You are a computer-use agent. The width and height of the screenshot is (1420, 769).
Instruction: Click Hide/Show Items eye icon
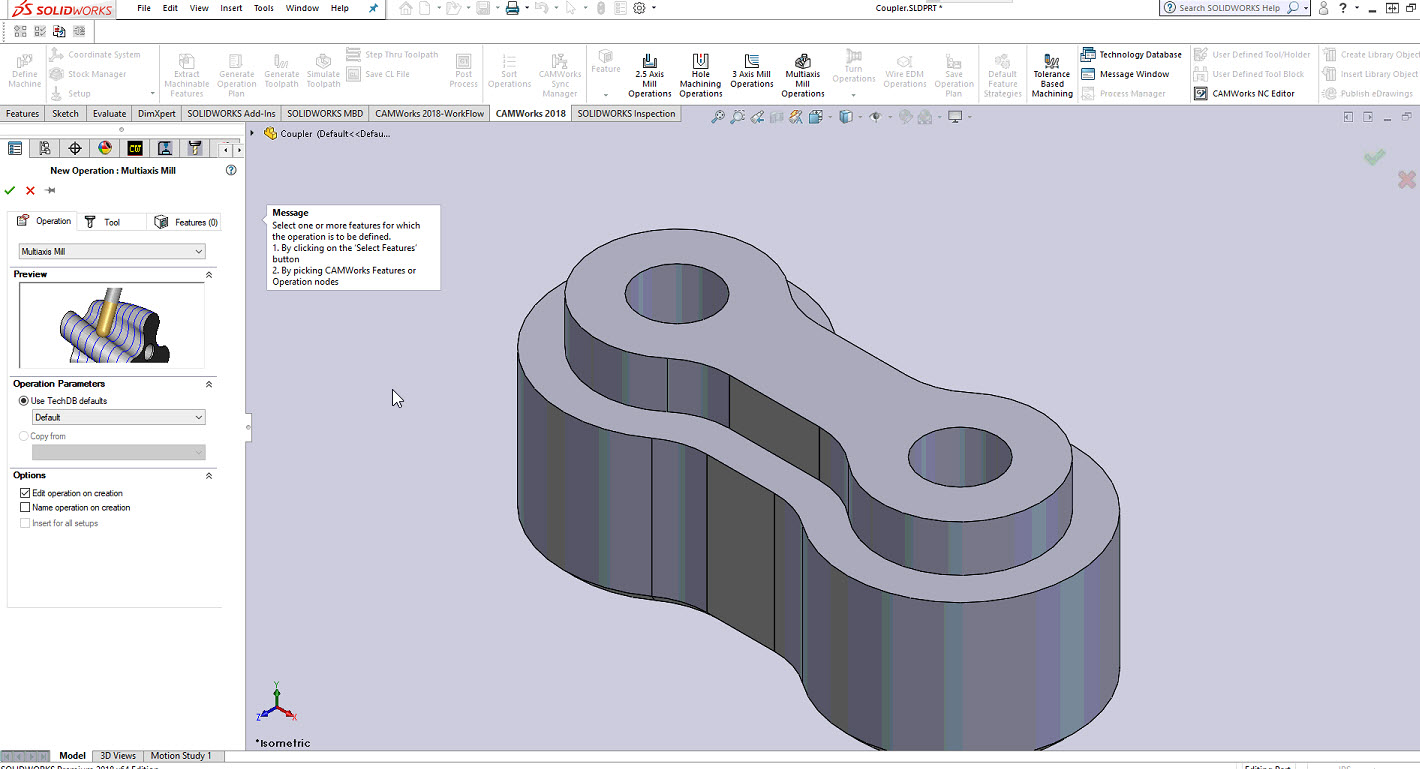tap(874, 117)
